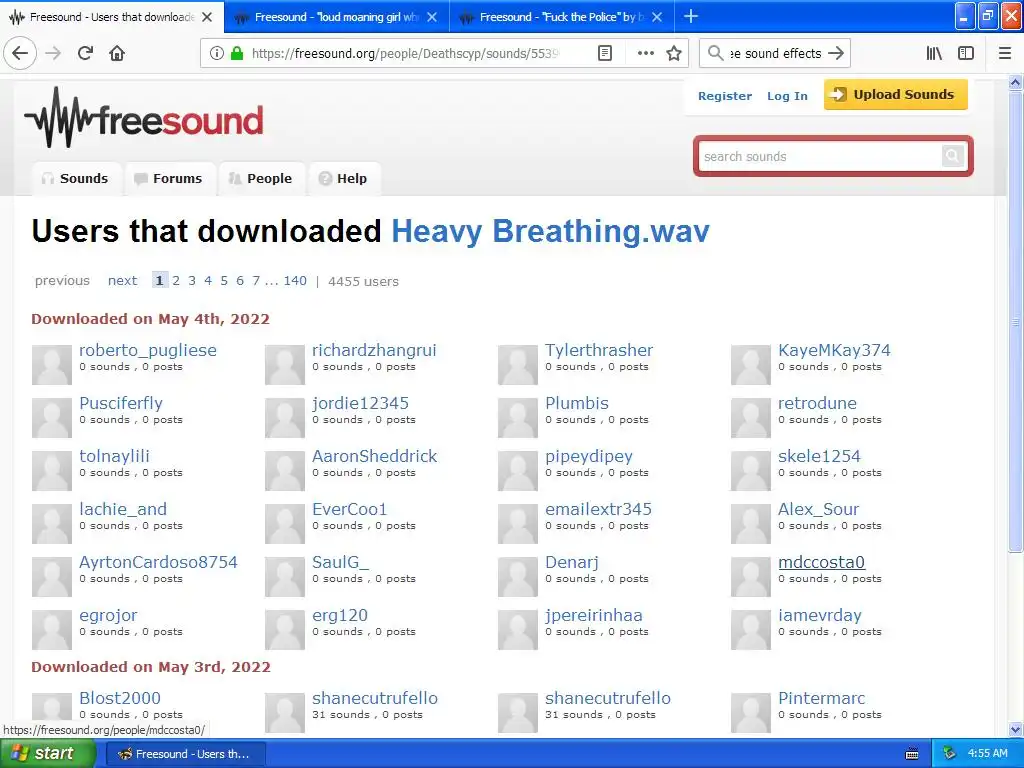Go to the next page link
The image size is (1024, 768).
coord(122,281)
